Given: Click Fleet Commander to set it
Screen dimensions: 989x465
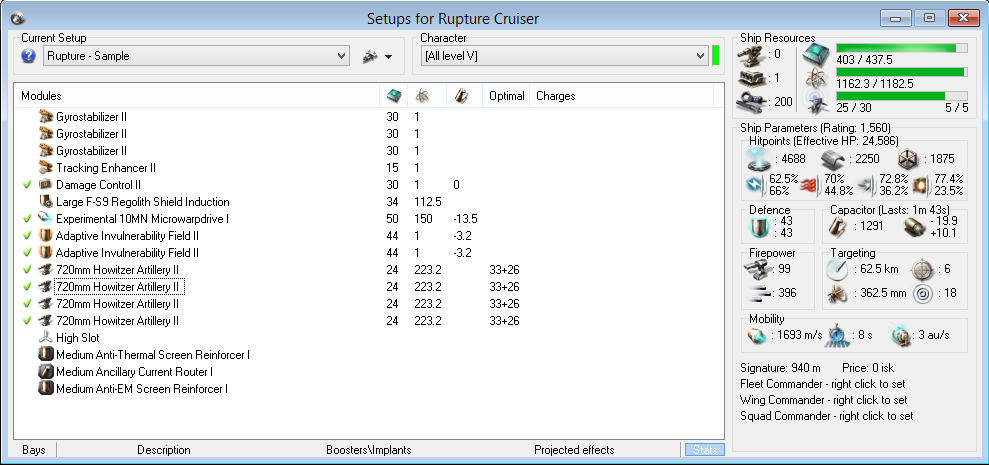Looking at the screenshot, I should [x=824, y=384].
